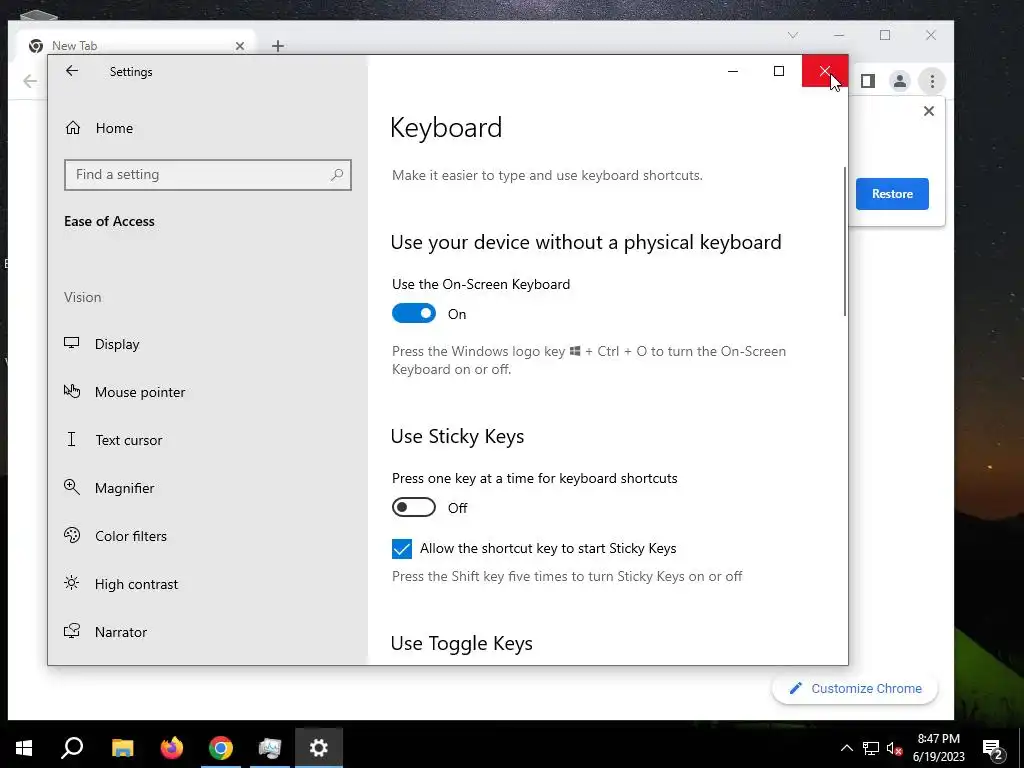This screenshot has width=1024, height=768.
Task: Click the Find a setting search box
Action: tap(208, 175)
